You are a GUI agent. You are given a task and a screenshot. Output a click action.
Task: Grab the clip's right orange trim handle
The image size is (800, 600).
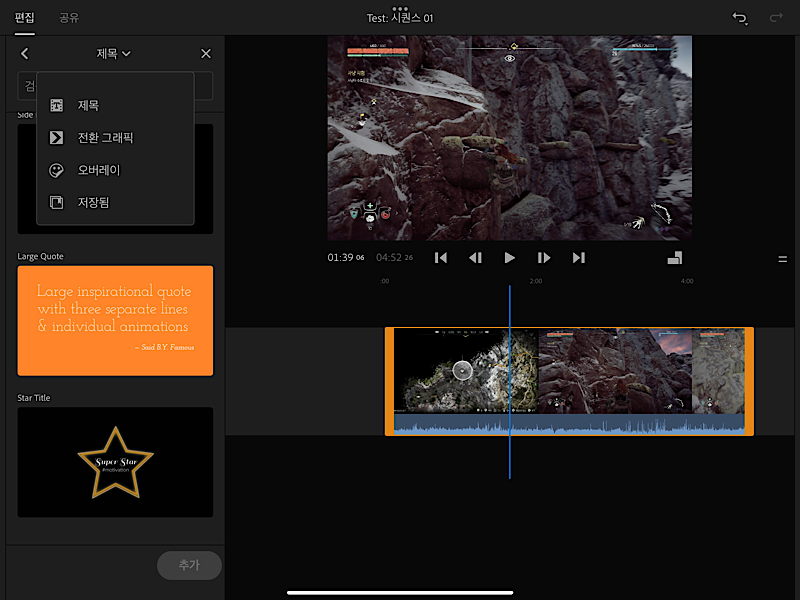pos(749,381)
